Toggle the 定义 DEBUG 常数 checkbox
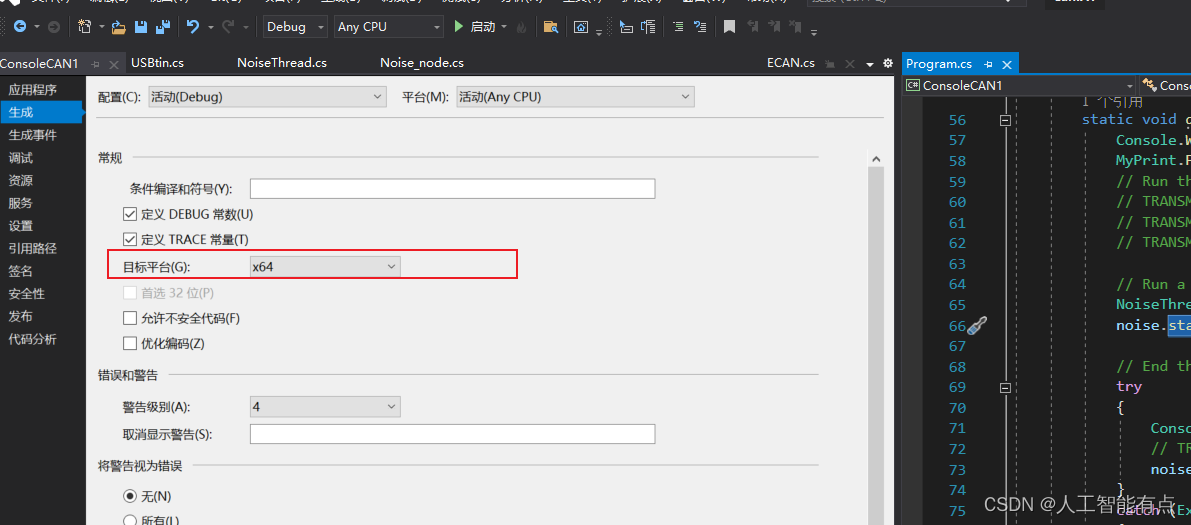This screenshot has height=525, width=1191. coord(128,215)
